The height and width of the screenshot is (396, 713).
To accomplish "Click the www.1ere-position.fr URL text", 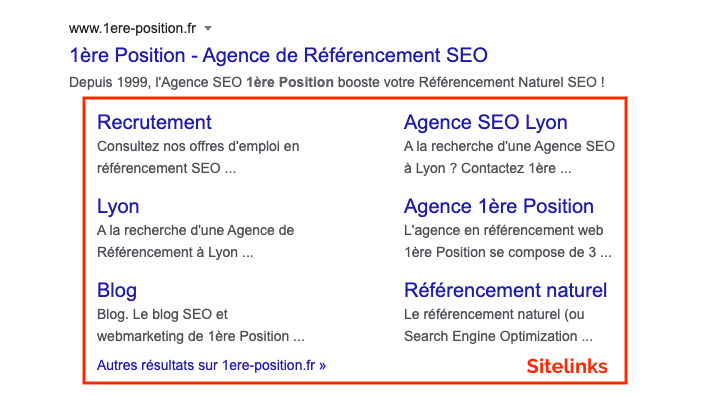I will [132, 29].
